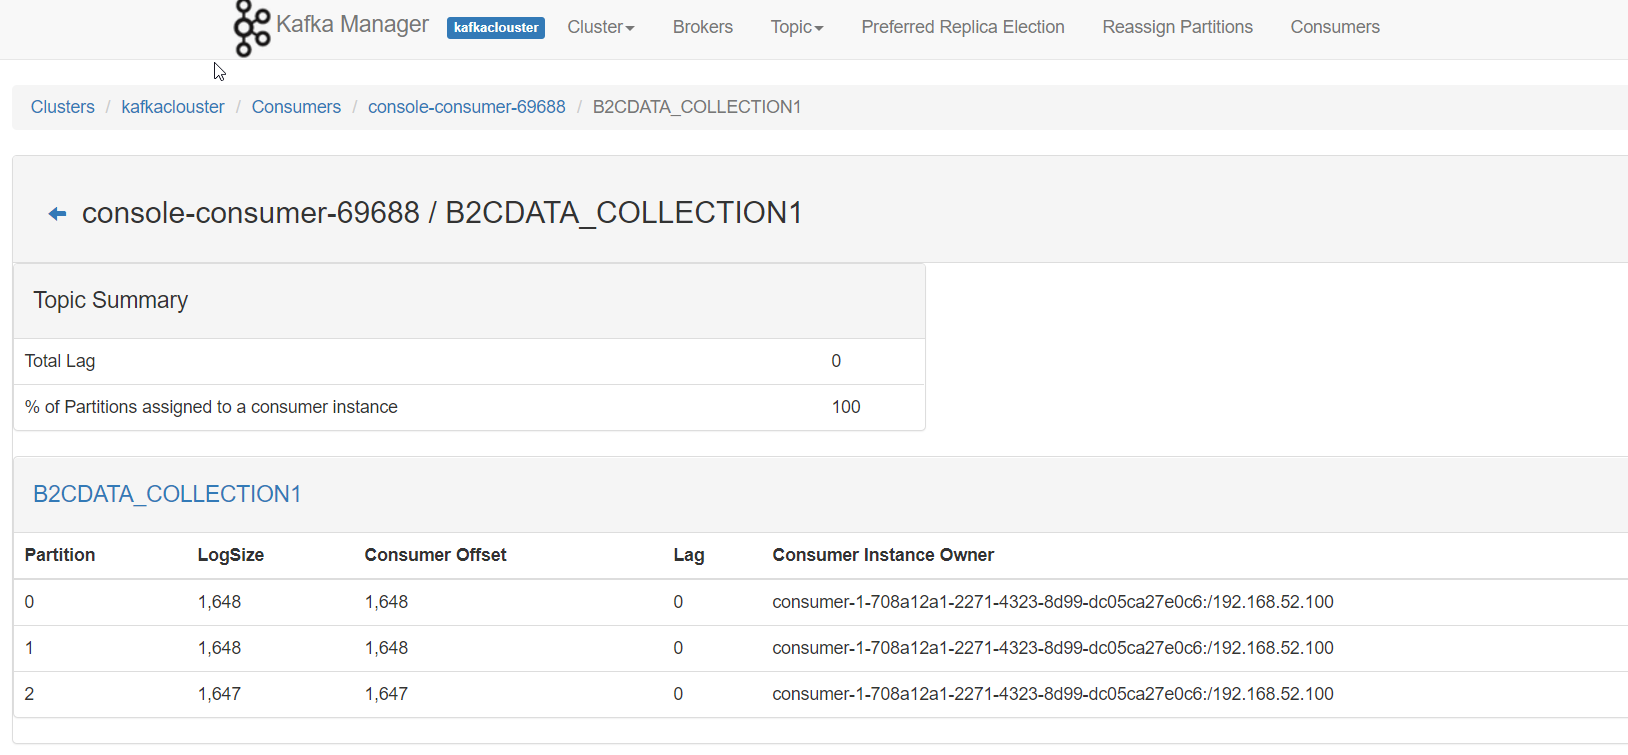Navigate to Preferred Replica Election
The width and height of the screenshot is (1628, 755).
click(961, 27)
